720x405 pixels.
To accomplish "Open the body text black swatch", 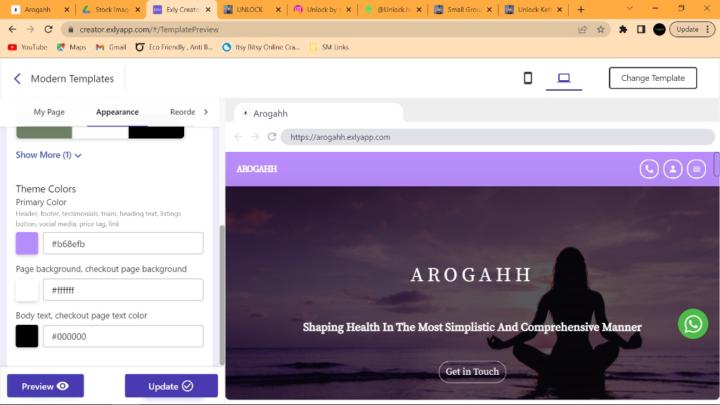I will tap(27, 336).
